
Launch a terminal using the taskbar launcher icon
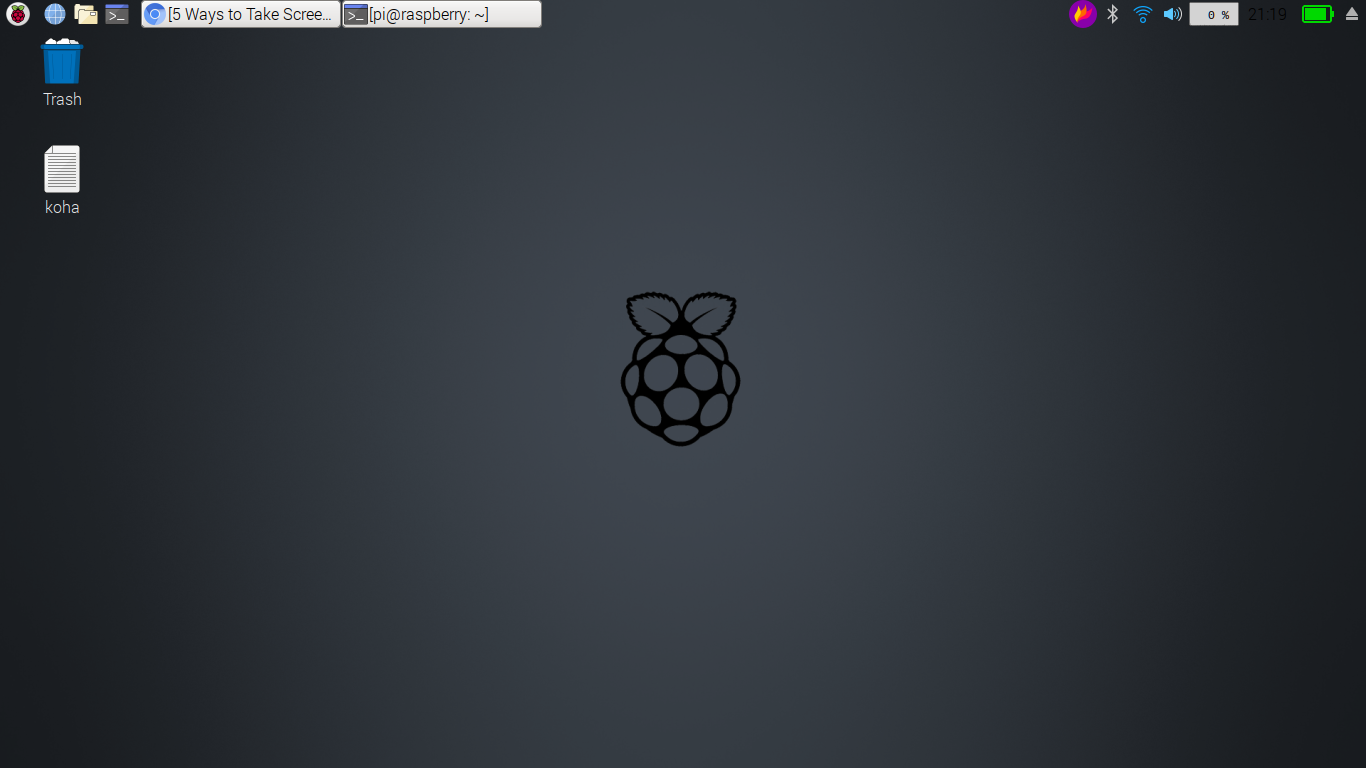pos(117,14)
